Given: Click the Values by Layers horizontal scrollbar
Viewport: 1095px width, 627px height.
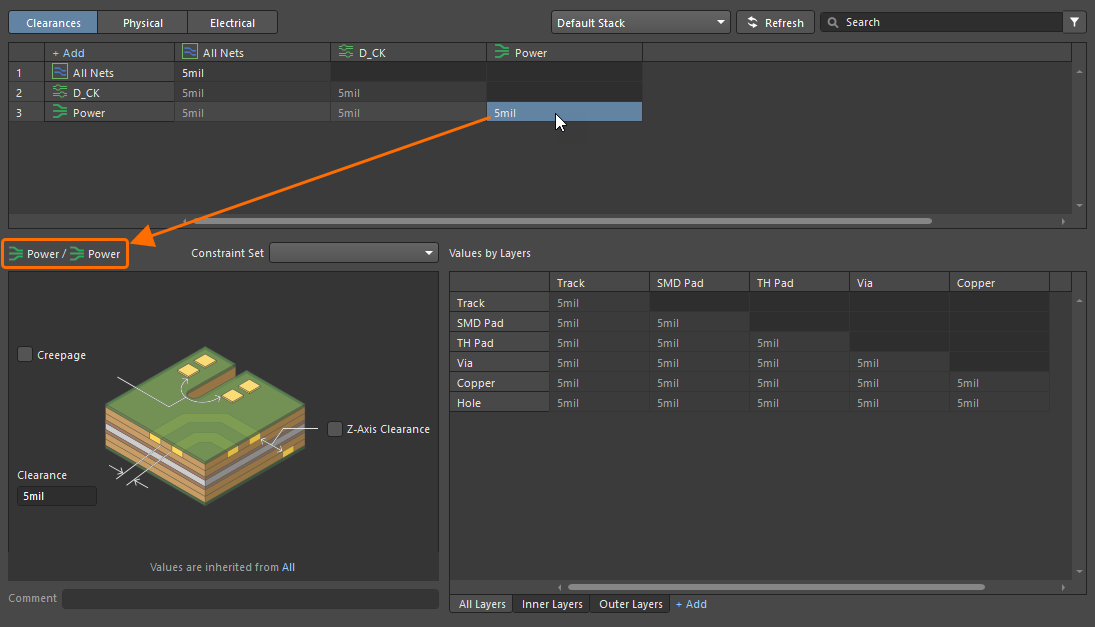Looking at the screenshot, I should click(x=776, y=587).
